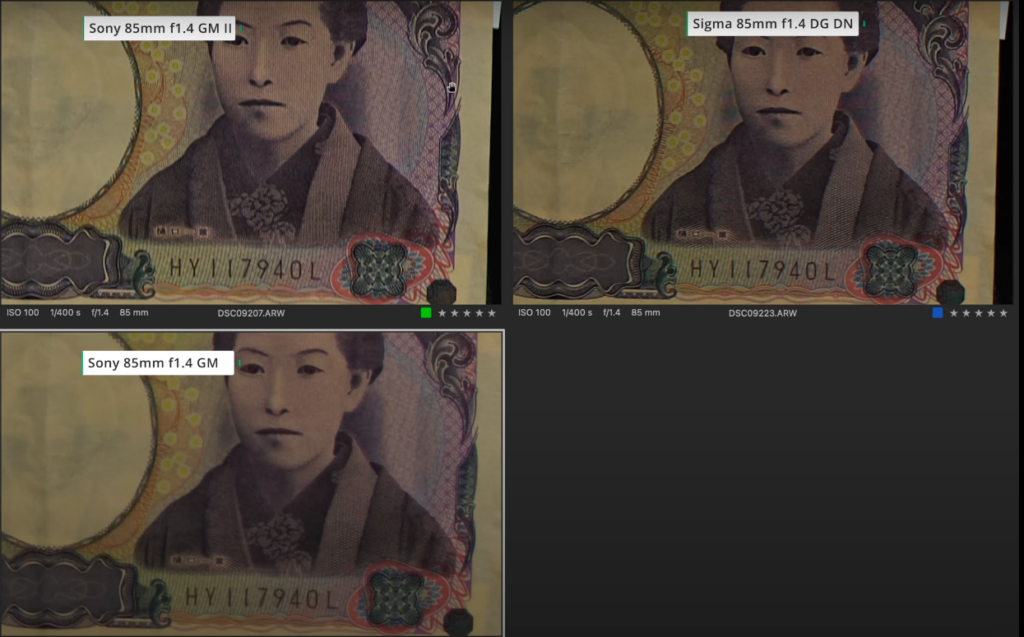Screen dimensions: 1024x637
Task: Click the f/1.4 aperture value for DSC09223.ARW
Action: (612, 313)
